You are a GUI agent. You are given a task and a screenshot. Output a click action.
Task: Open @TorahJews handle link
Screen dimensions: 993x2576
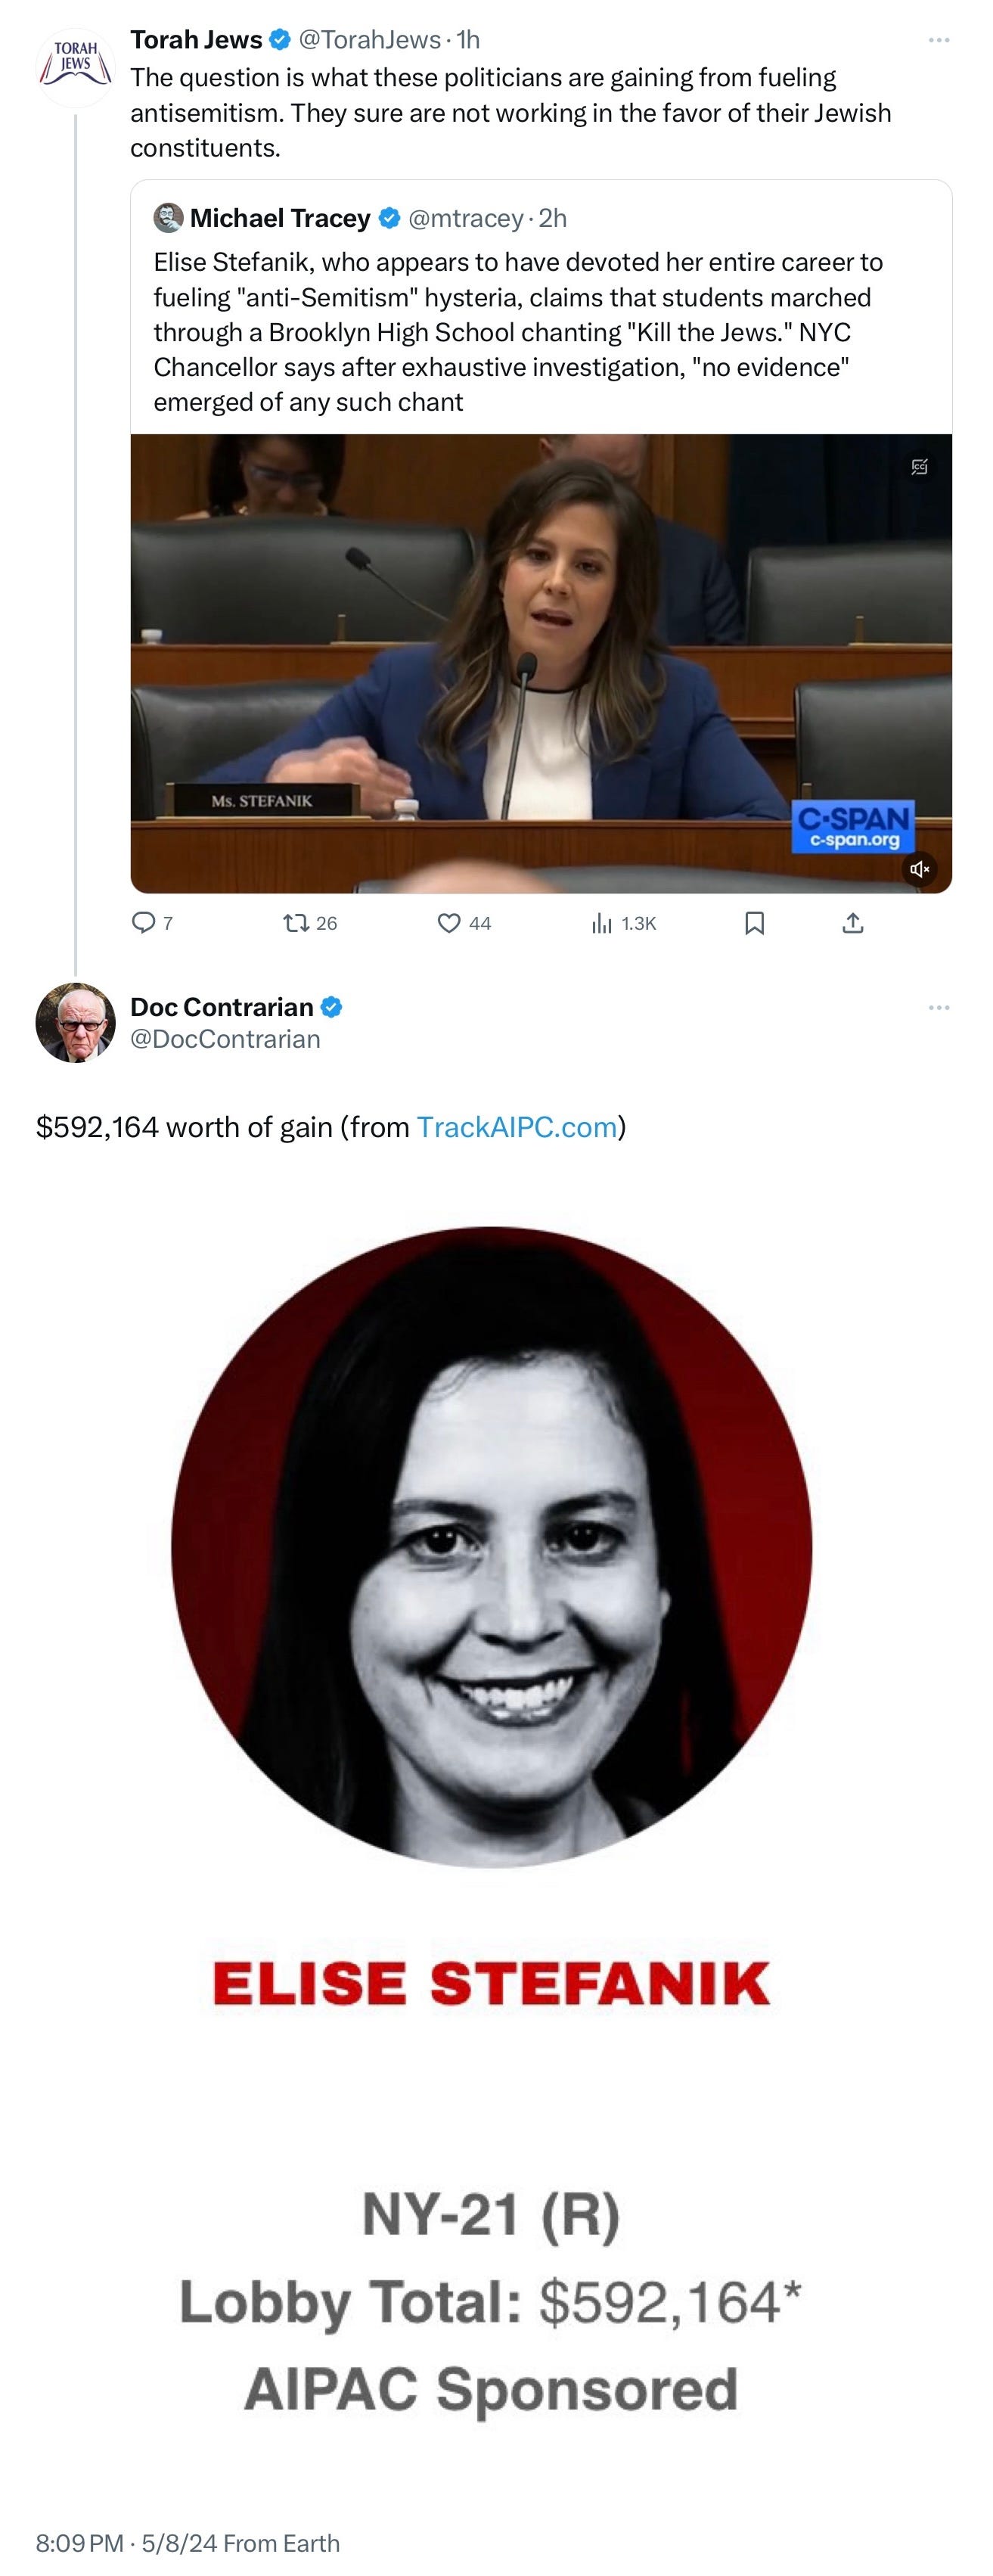pyautogui.click(x=369, y=40)
